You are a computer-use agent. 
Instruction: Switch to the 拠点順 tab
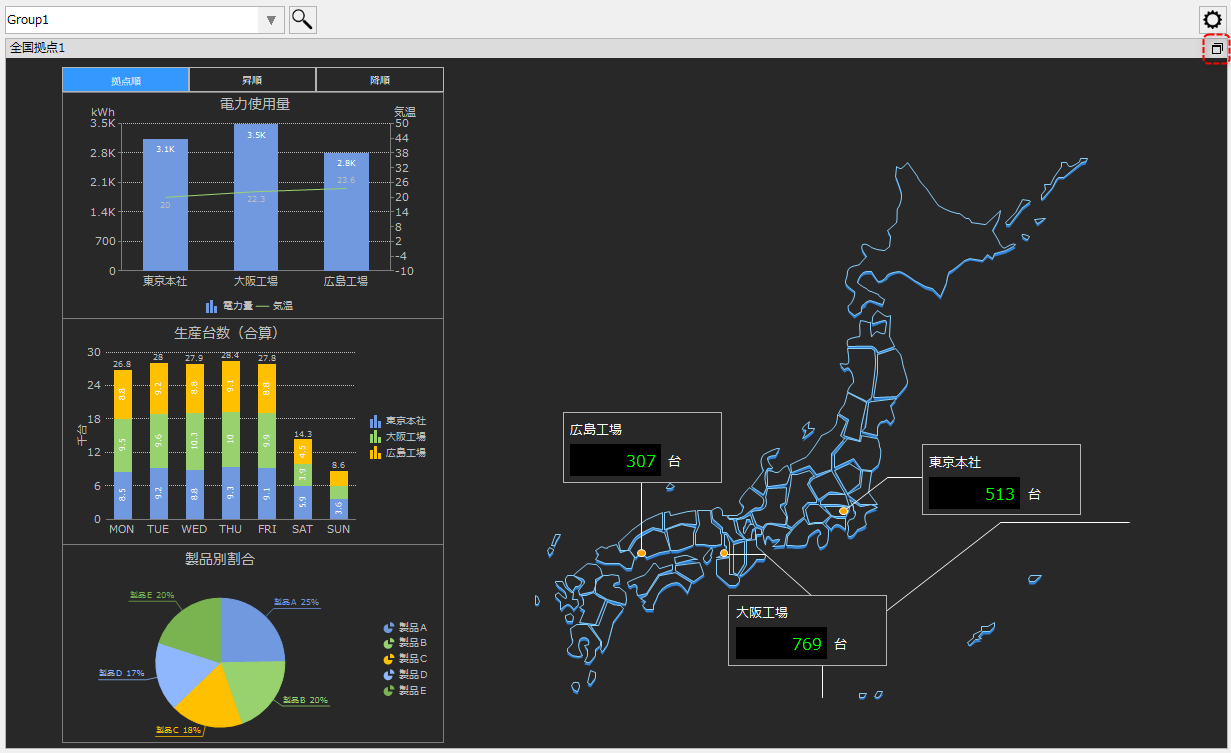coord(125,80)
